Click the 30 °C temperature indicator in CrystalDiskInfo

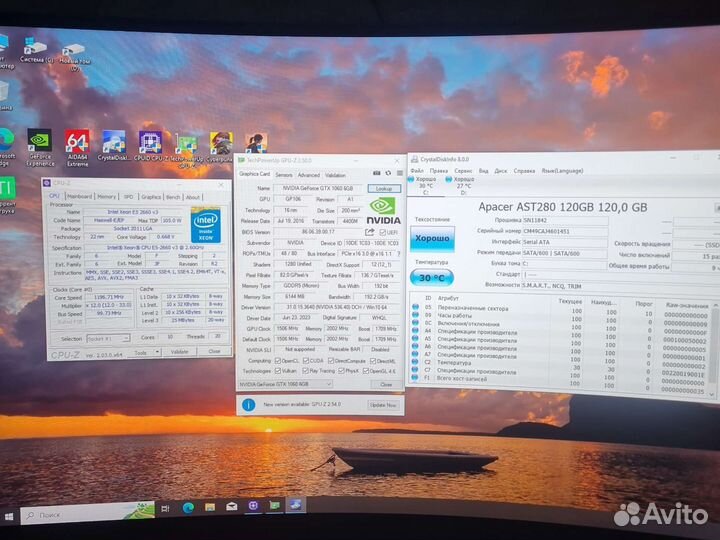click(432, 278)
